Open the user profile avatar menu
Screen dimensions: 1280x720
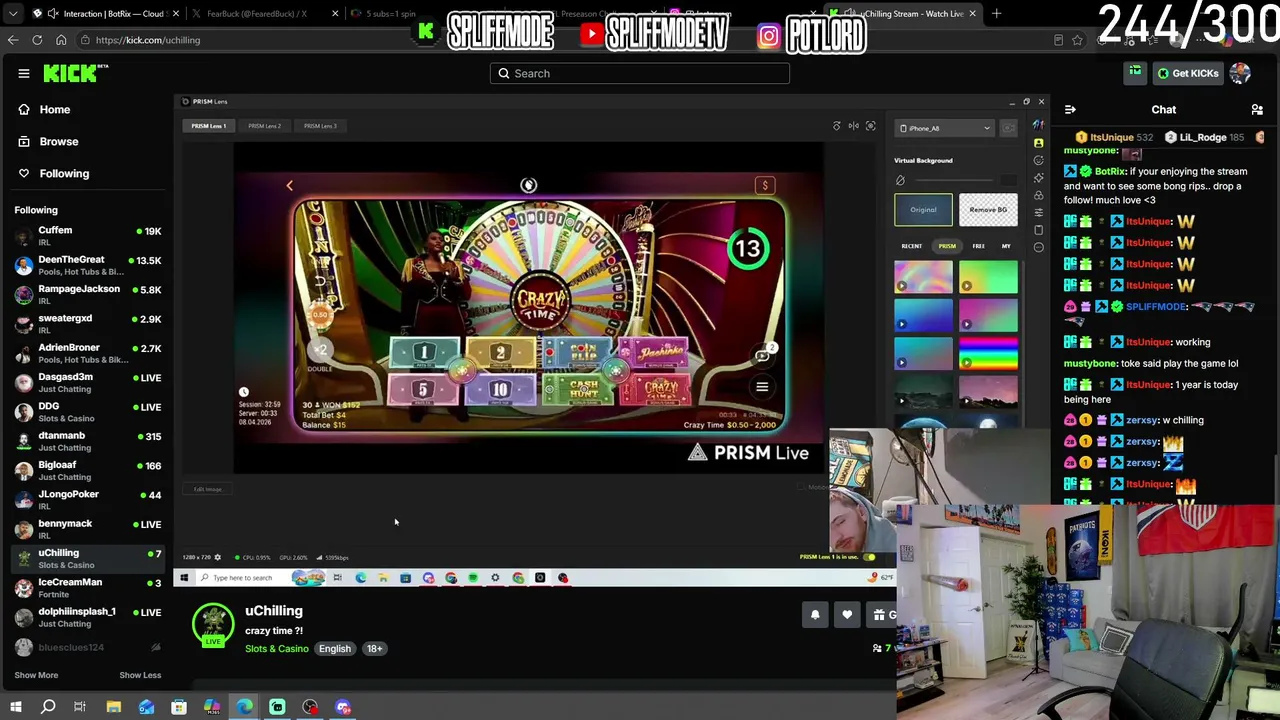1240,73
